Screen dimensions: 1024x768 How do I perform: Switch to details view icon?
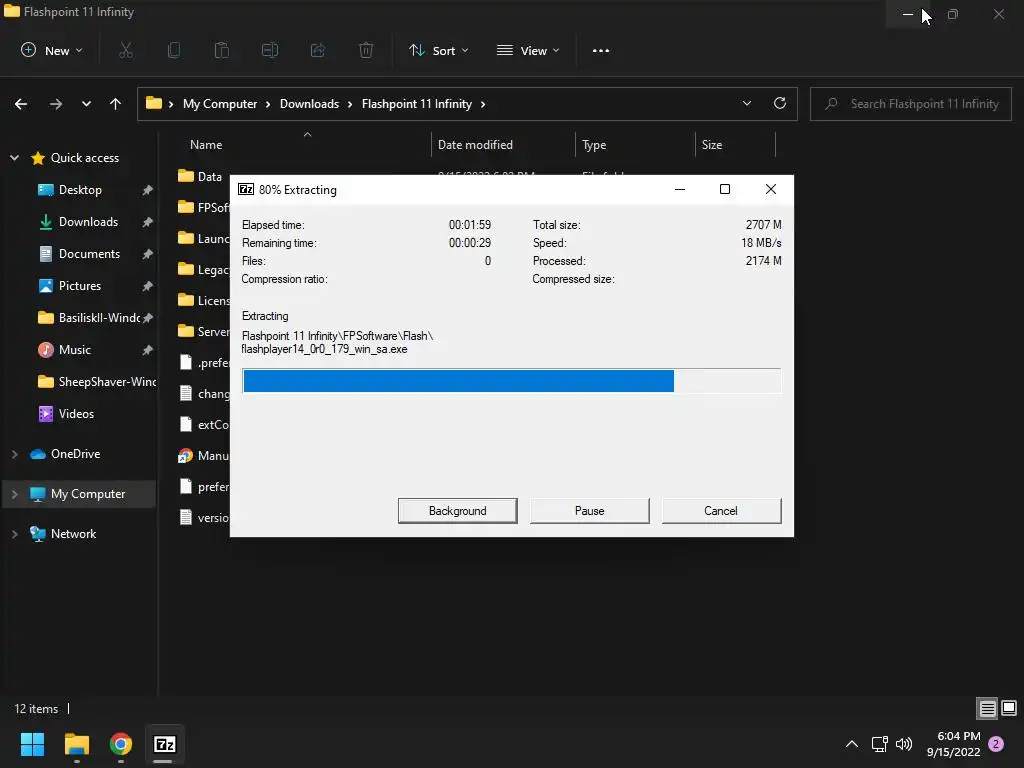point(987,709)
